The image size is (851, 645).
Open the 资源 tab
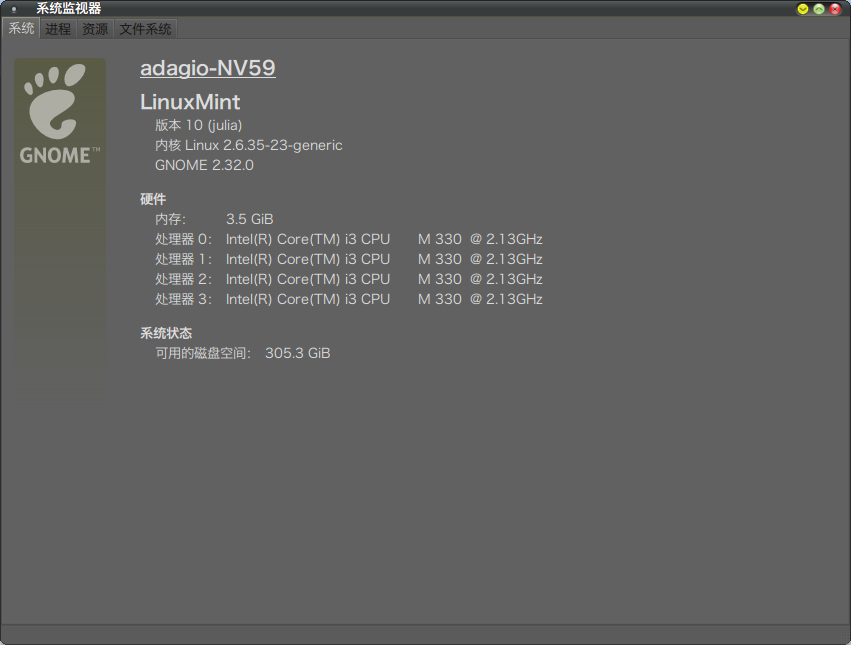pos(95,29)
